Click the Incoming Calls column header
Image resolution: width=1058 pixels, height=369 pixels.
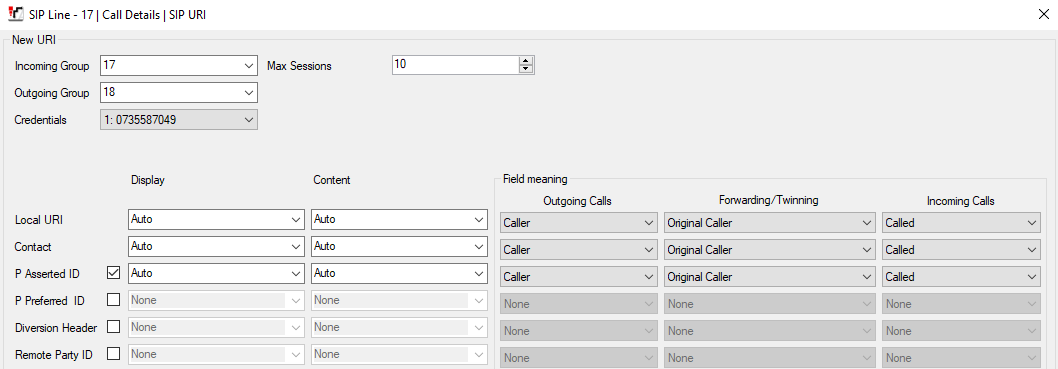(960, 201)
